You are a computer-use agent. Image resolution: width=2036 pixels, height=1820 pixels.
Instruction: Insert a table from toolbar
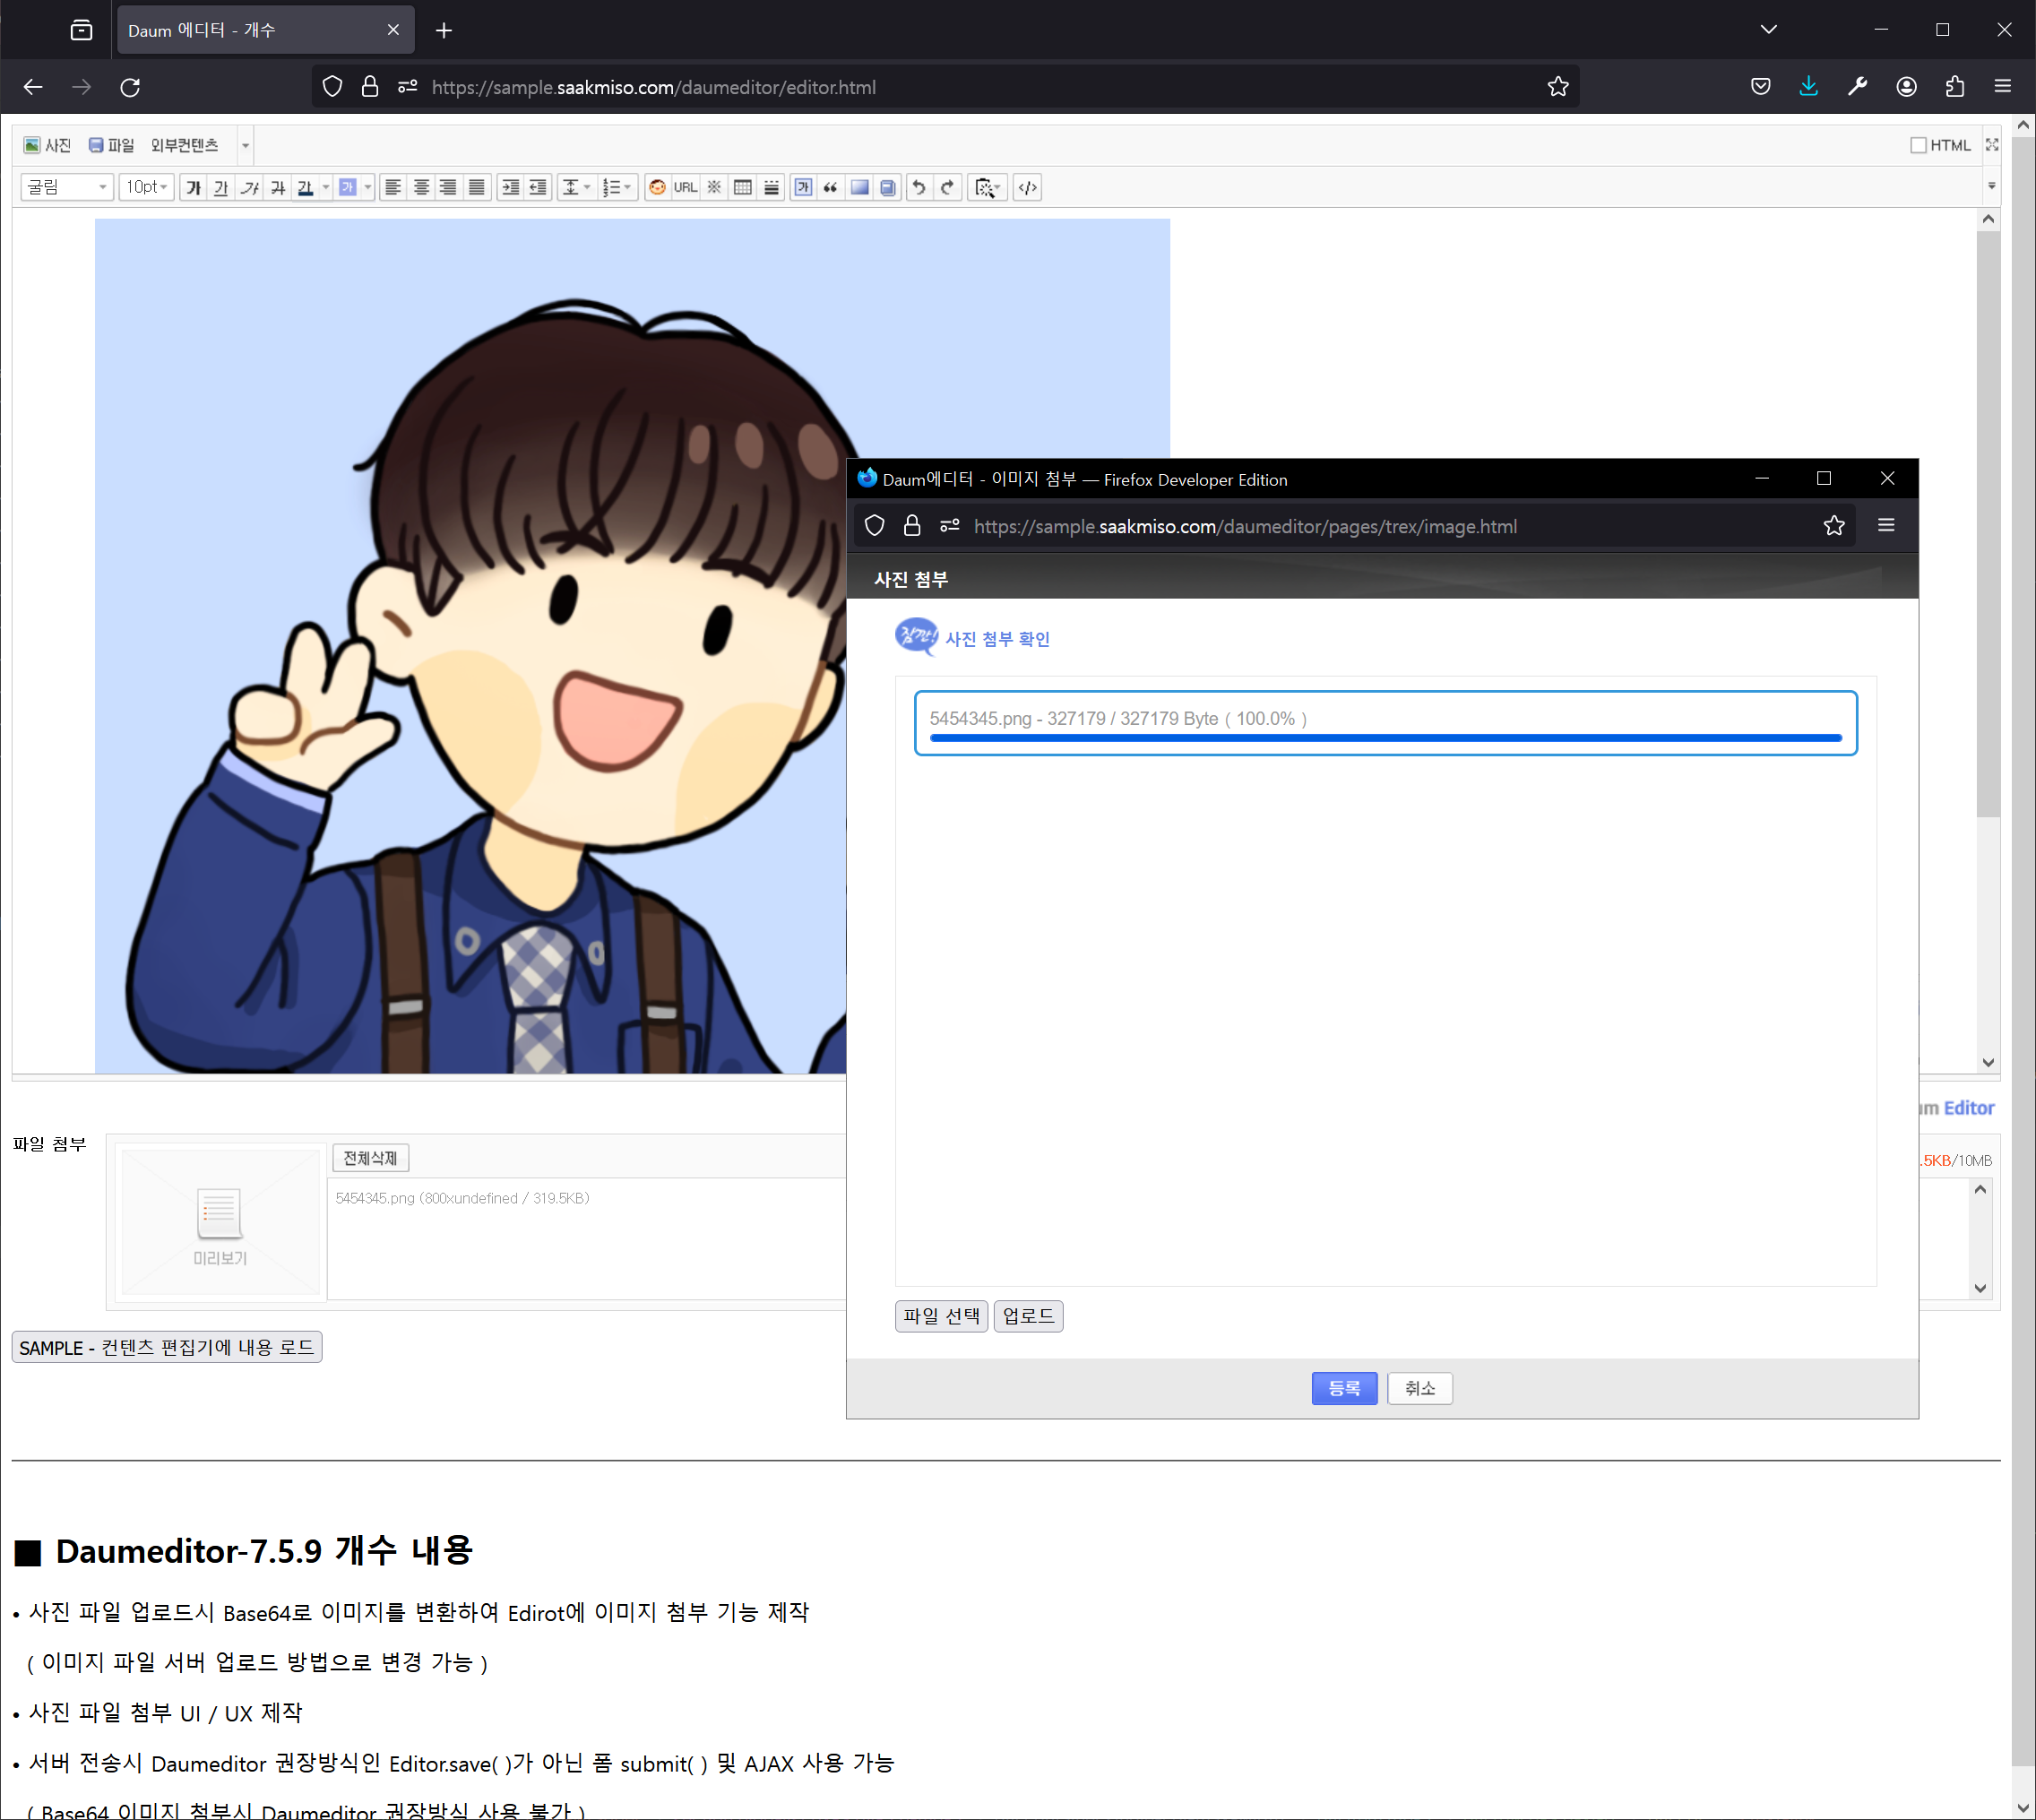tap(742, 187)
